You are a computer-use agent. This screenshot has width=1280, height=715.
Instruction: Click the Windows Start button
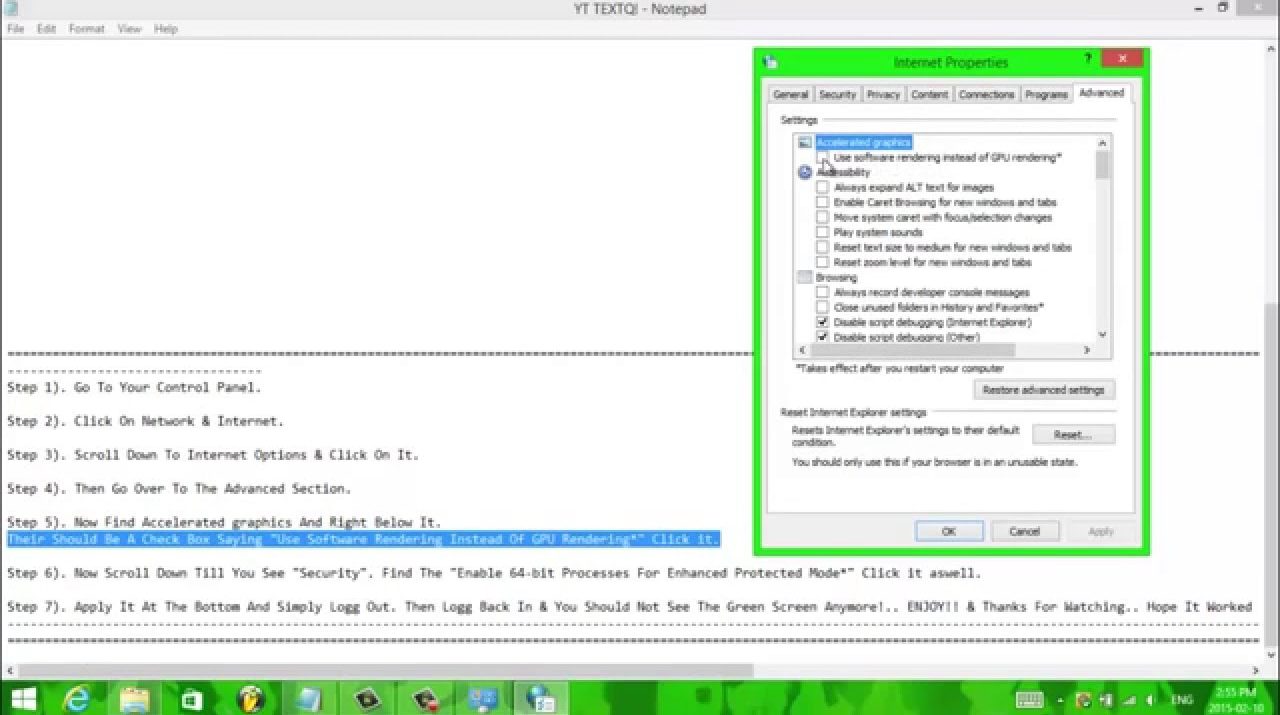22,697
